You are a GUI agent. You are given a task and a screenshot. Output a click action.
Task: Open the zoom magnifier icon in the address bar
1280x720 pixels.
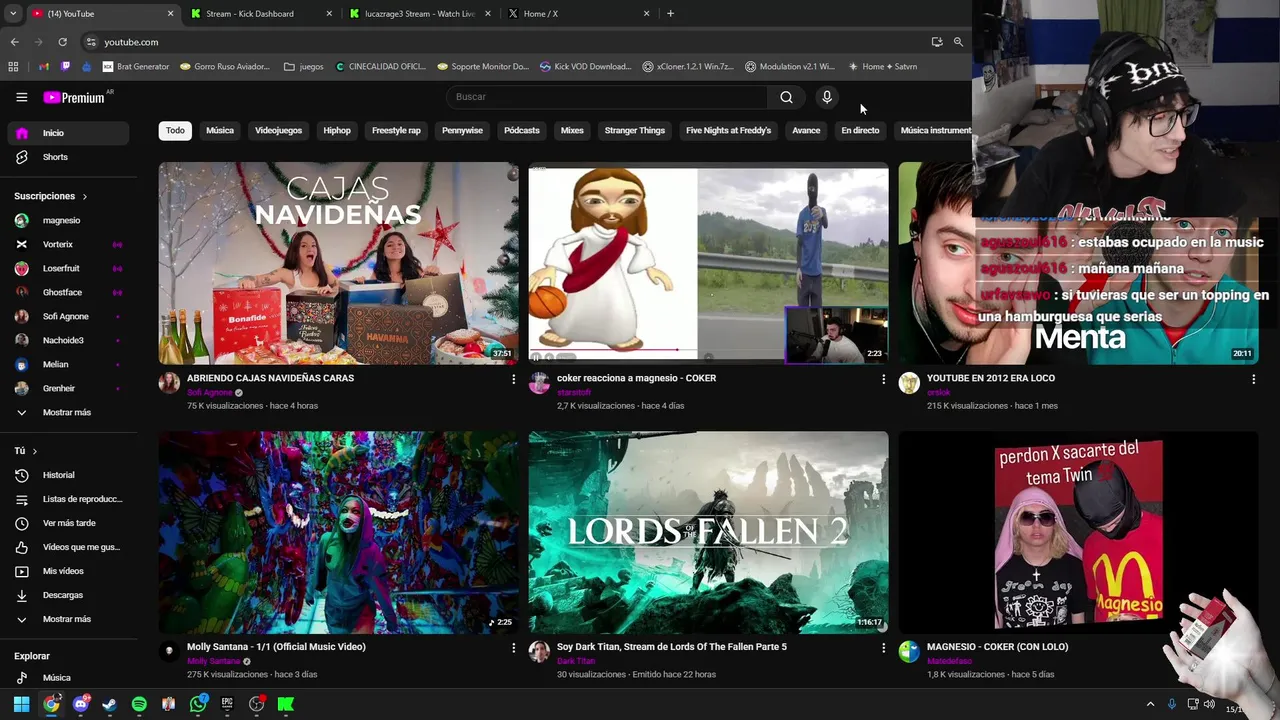[x=958, y=42]
